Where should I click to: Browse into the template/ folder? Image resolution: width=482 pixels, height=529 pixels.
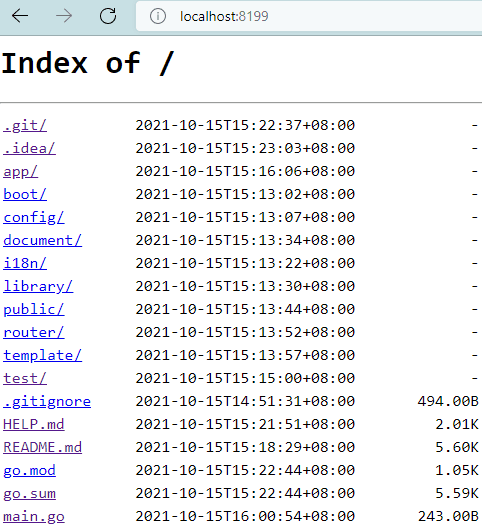coord(42,356)
